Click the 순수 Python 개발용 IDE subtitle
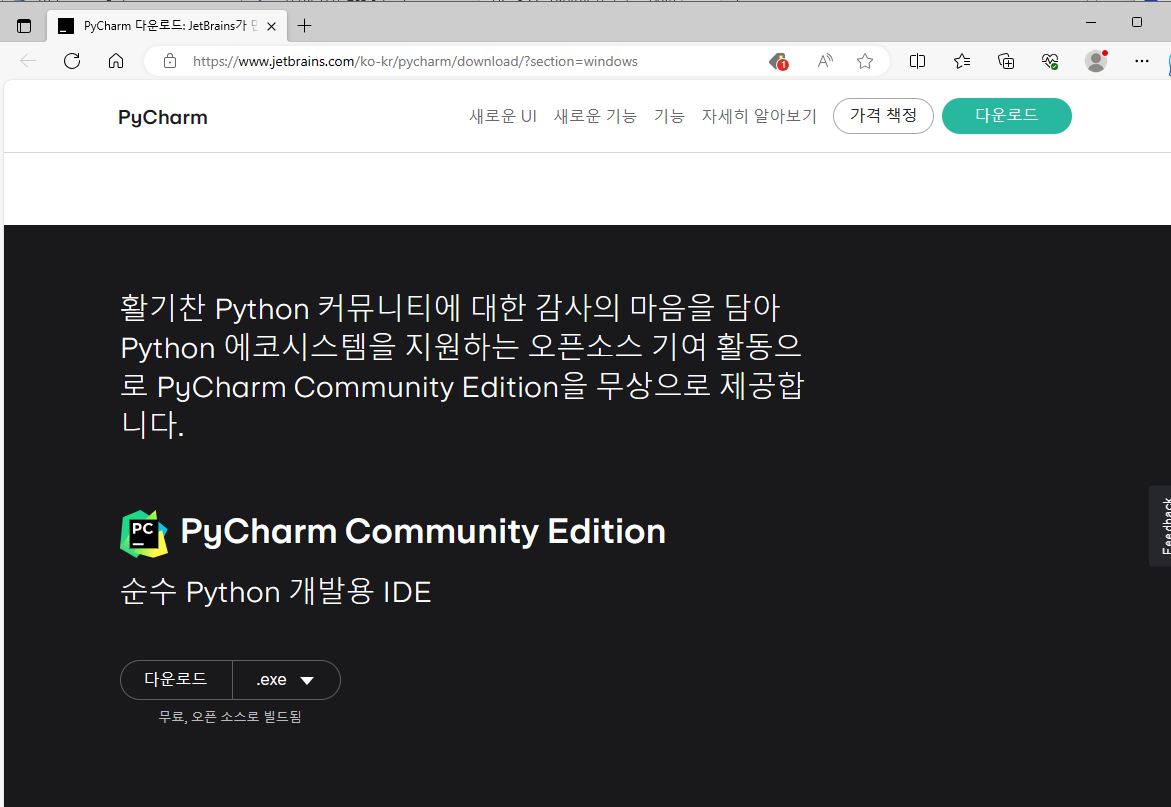The width and height of the screenshot is (1171, 807). click(276, 592)
